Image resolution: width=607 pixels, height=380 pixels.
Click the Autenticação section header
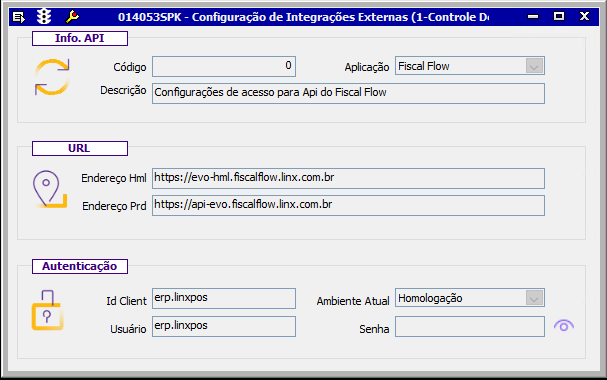click(x=80, y=266)
